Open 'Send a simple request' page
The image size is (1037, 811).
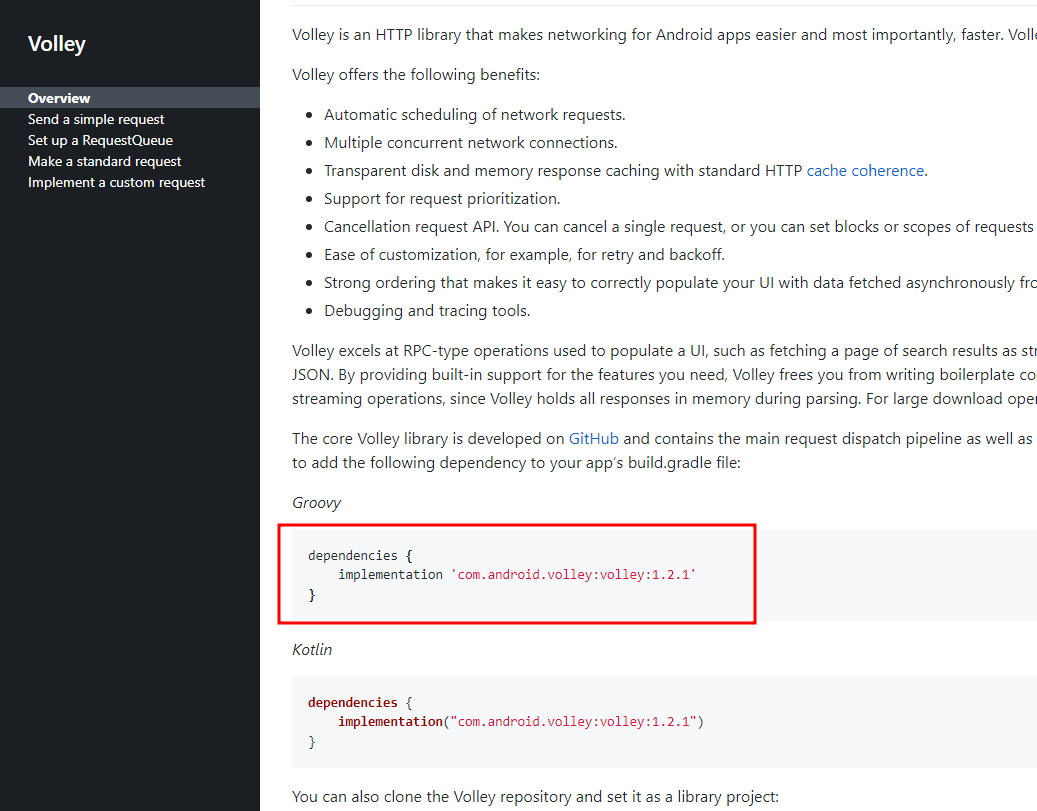(x=96, y=119)
